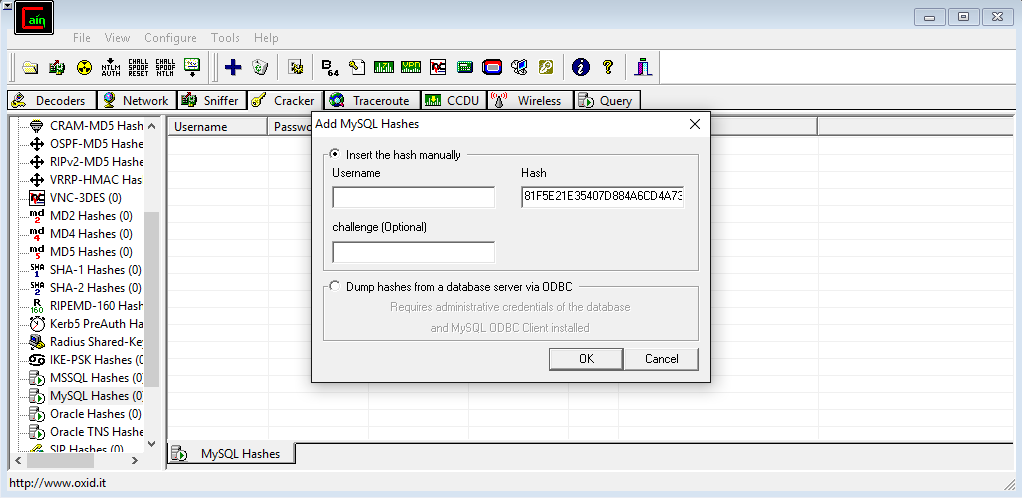Open the View menu
Viewport: 1022px width, 498px height.
[x=117, y=38]
